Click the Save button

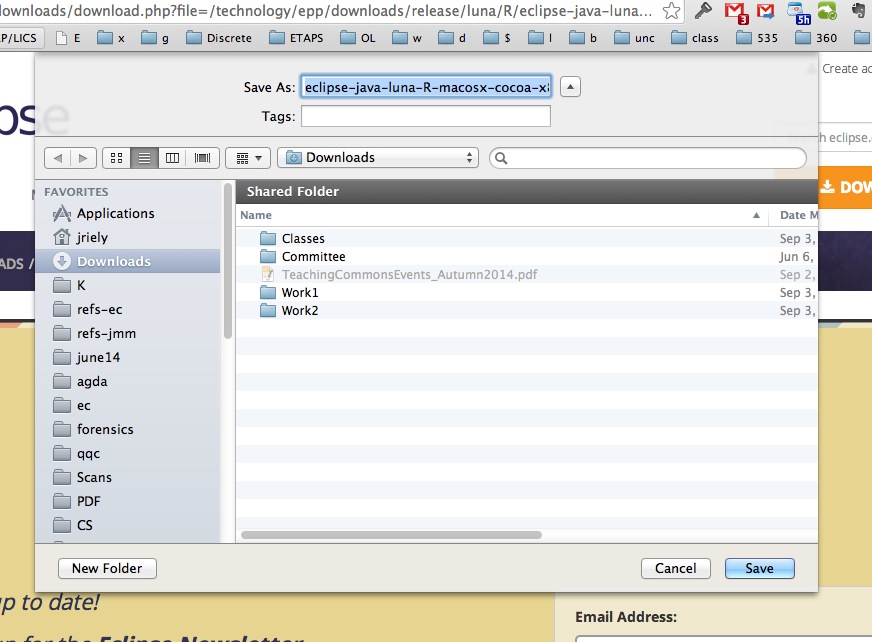pos(759,568)
